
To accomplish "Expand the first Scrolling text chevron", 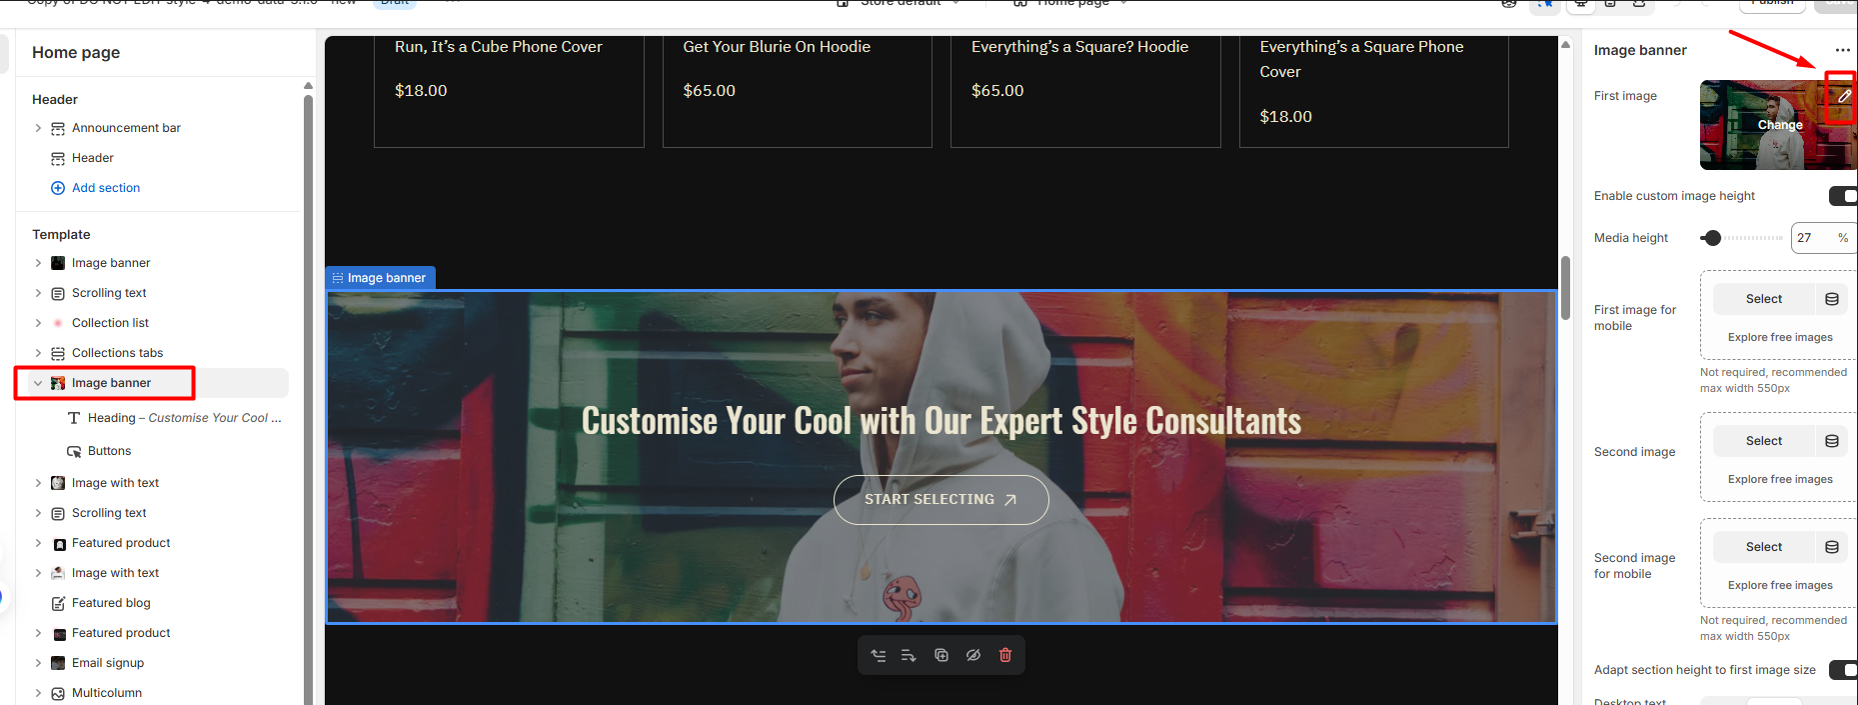I will (x=38, y=293).
